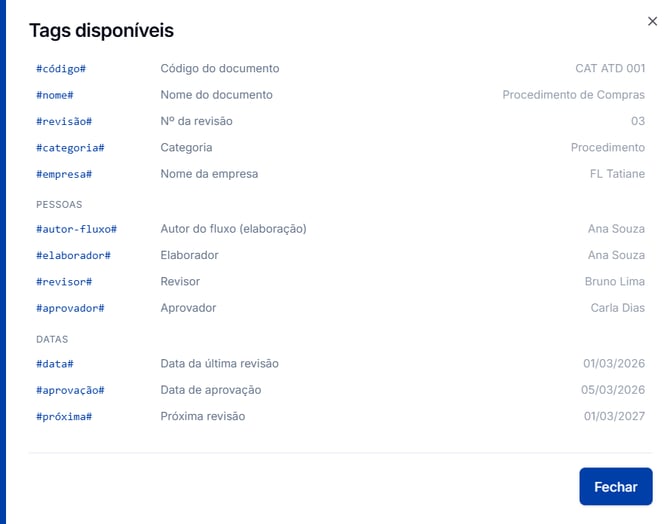Click the DATAS section header
This screenshot has width=670, height=524.
pos(52,339)
